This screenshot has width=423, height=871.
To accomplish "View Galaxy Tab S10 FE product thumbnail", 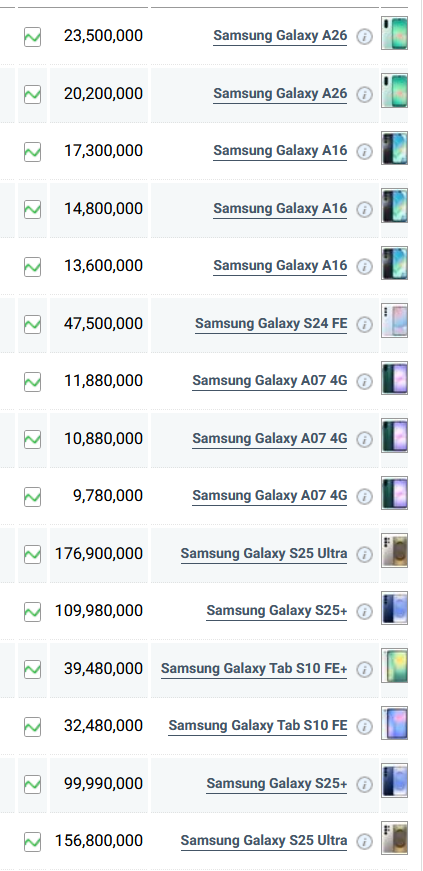I will 394,723.
